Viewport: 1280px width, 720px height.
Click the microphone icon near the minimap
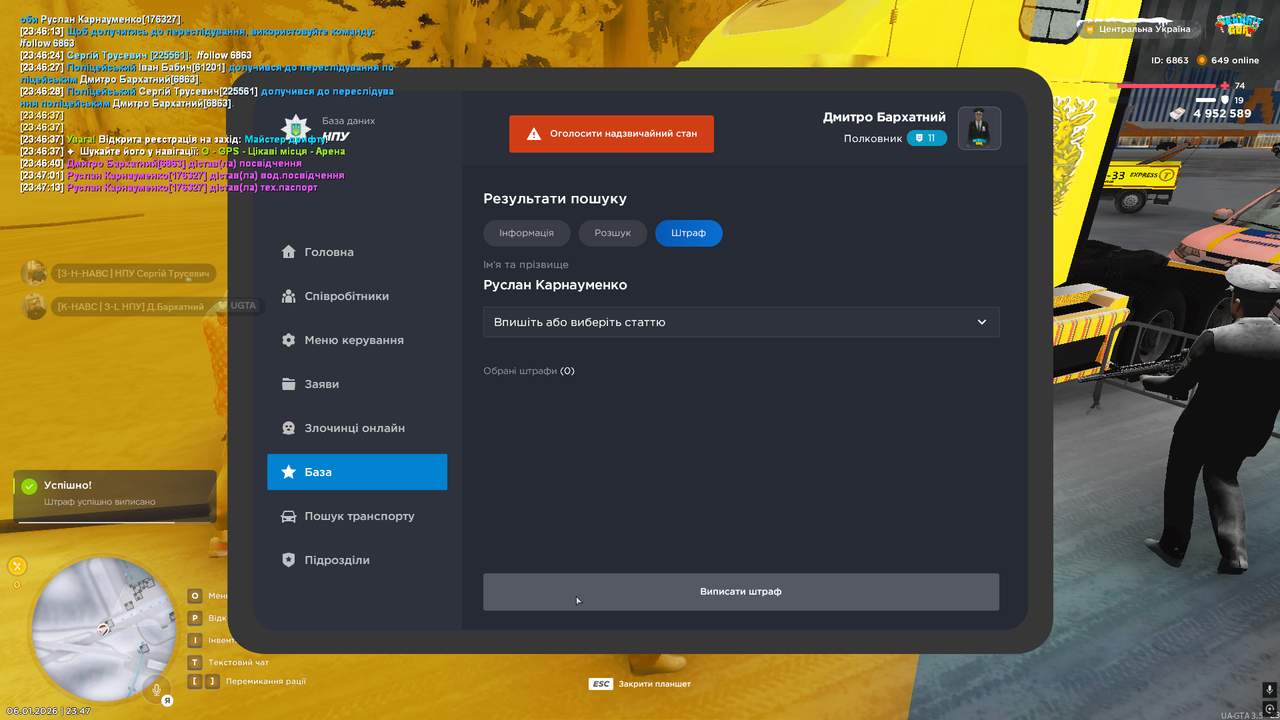pyautogui.click(x=155, y=688)
